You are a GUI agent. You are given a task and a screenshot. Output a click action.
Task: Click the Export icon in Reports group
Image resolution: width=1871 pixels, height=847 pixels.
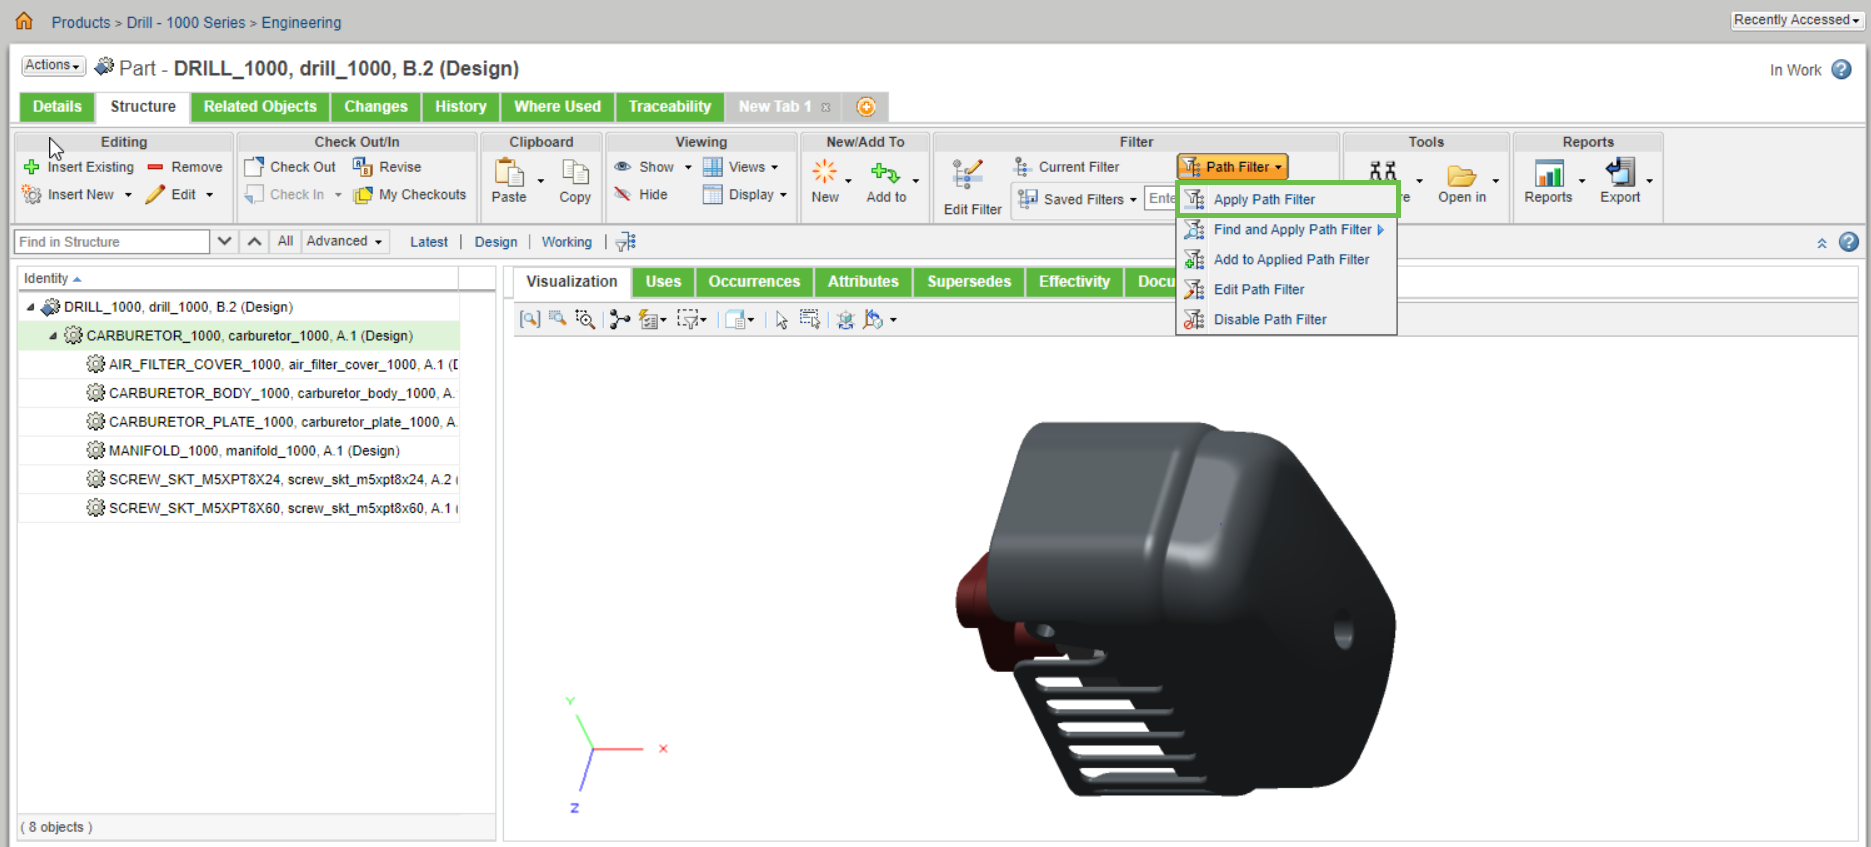(x=1620, y=172)
